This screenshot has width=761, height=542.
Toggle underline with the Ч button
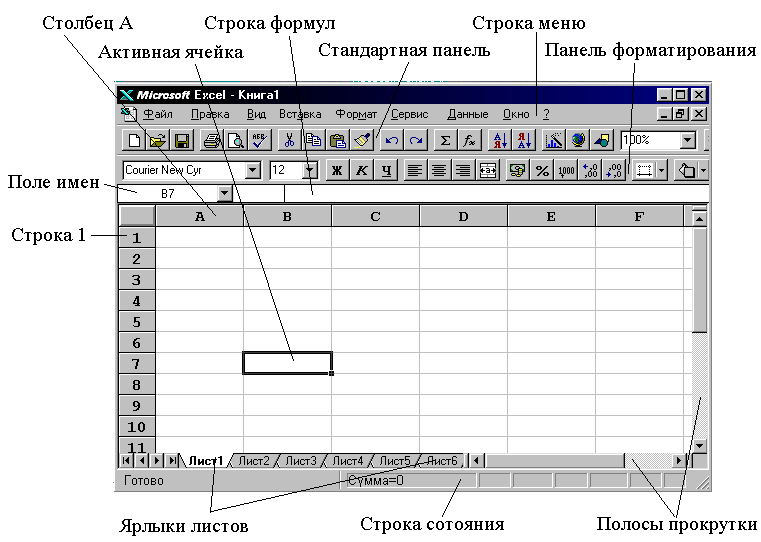click(x=386, y=170)
